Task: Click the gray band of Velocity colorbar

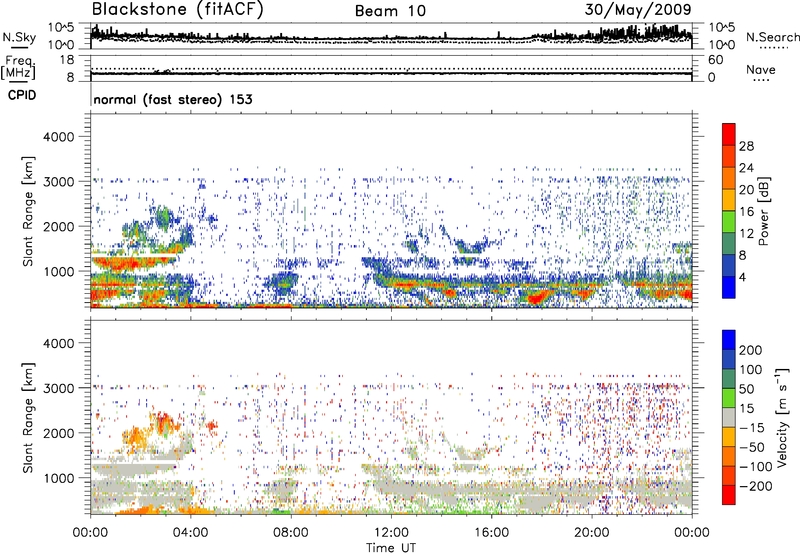Action: click(x=729, y=417)
